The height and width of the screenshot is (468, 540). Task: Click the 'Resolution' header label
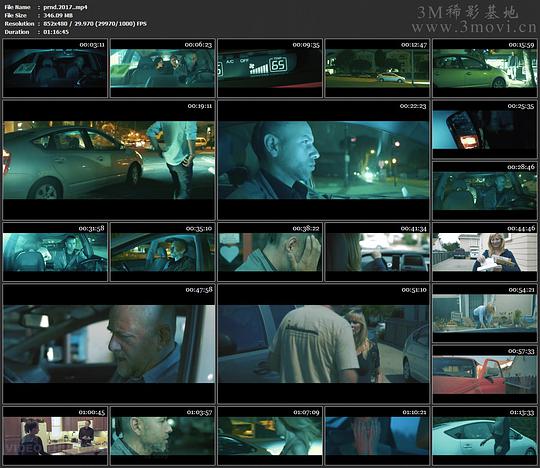[x=19, y=24]
